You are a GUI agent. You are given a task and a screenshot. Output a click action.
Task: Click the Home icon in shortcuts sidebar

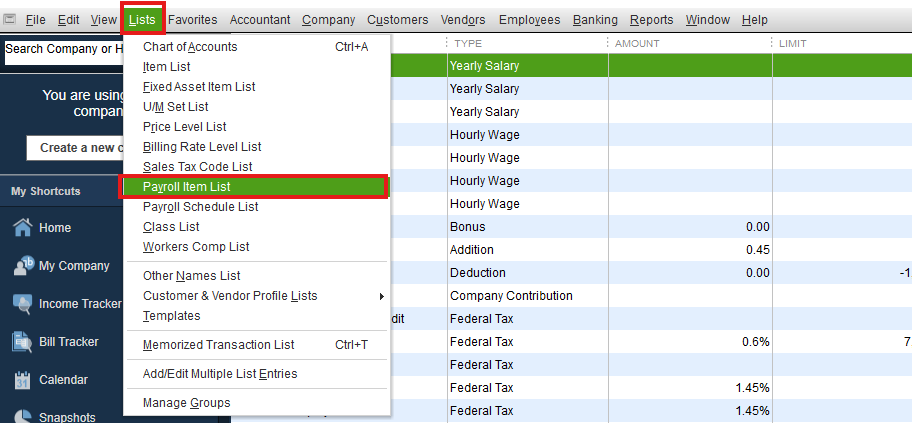[22, 228]
